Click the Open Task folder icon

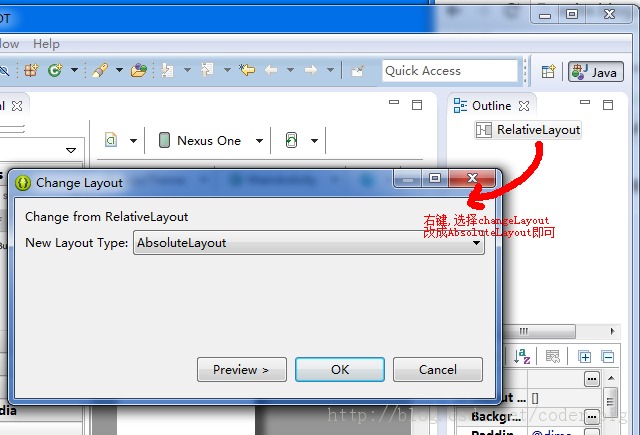point(139,71)
